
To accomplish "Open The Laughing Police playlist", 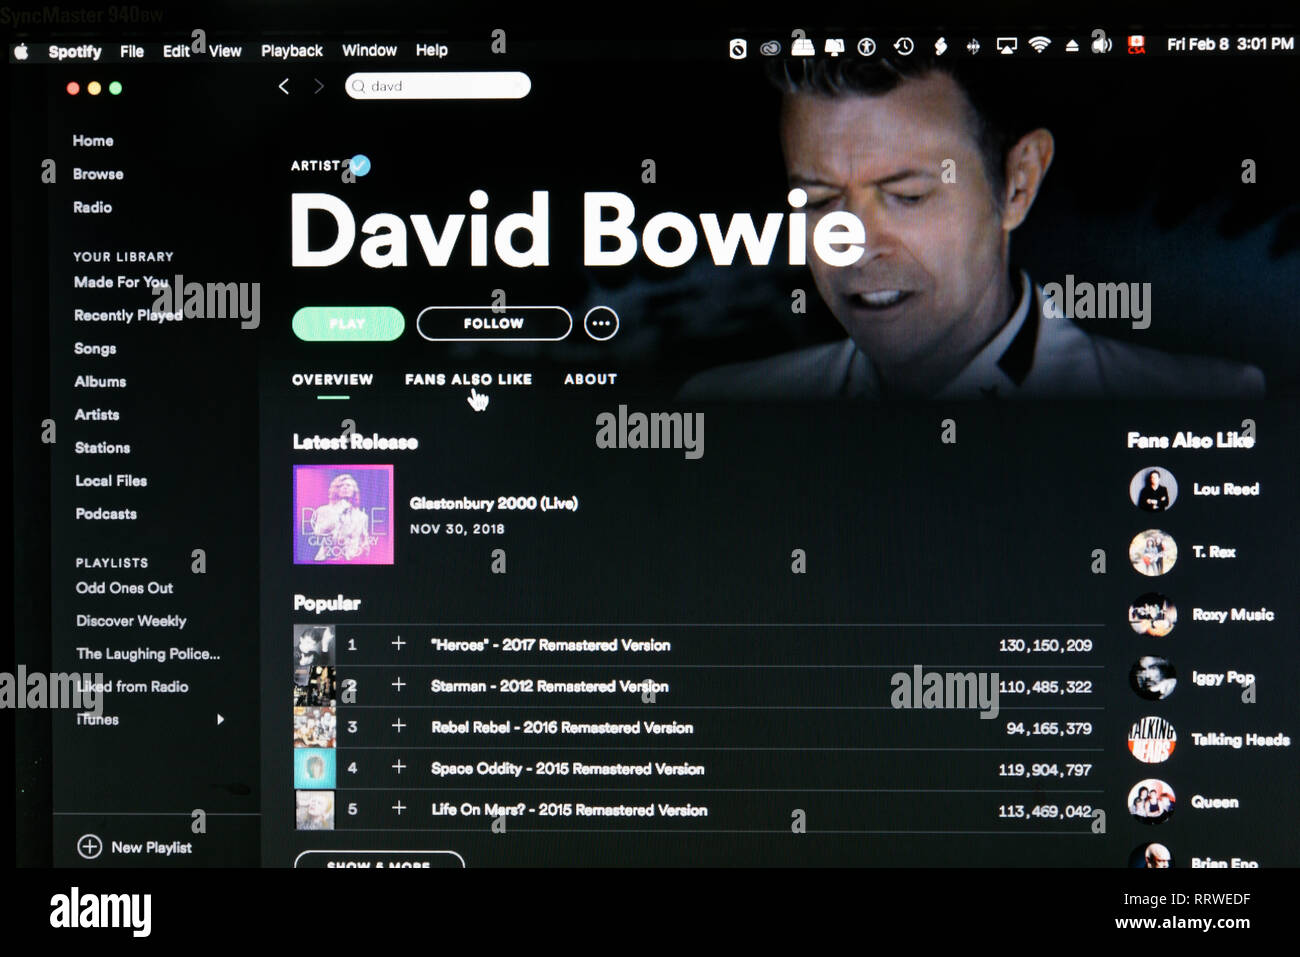I will [148, 654].
